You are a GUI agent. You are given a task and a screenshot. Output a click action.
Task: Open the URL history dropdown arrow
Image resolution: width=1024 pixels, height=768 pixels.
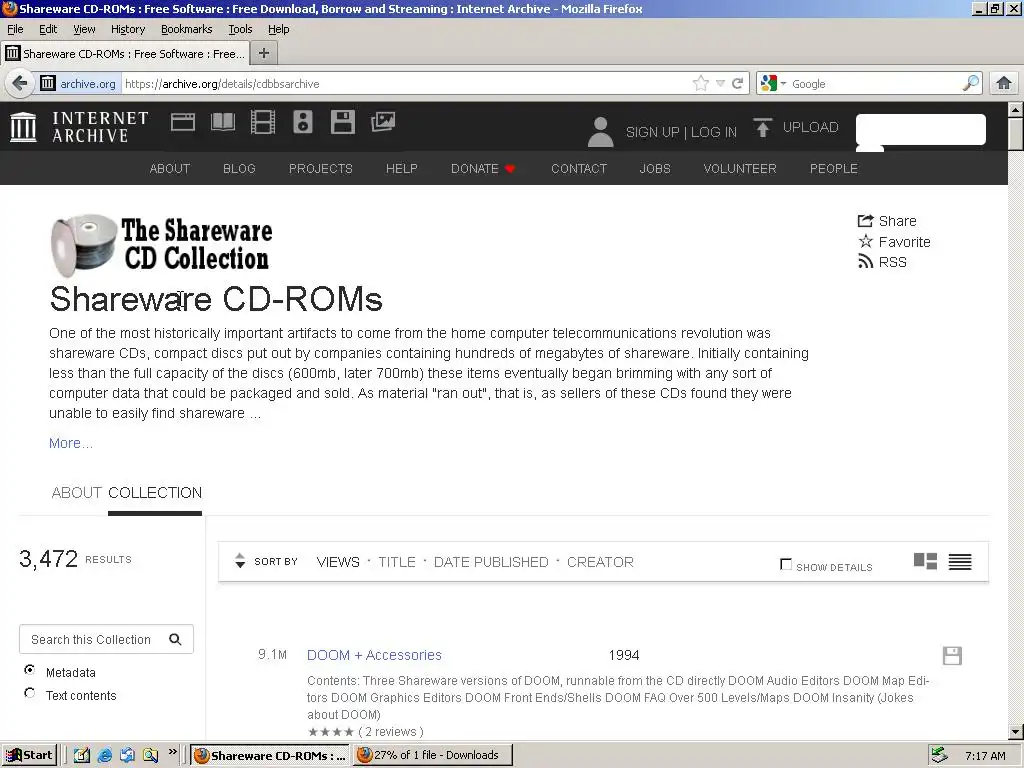point(720,84)
